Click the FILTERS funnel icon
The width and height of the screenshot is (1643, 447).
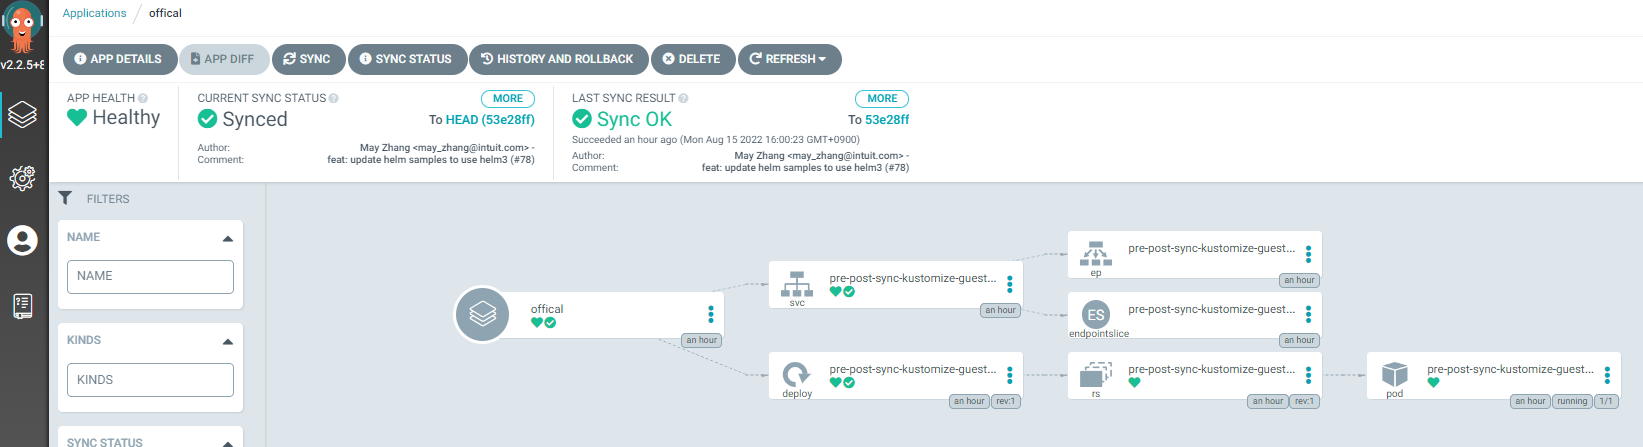pyautogui.click(x=65, y=198)
